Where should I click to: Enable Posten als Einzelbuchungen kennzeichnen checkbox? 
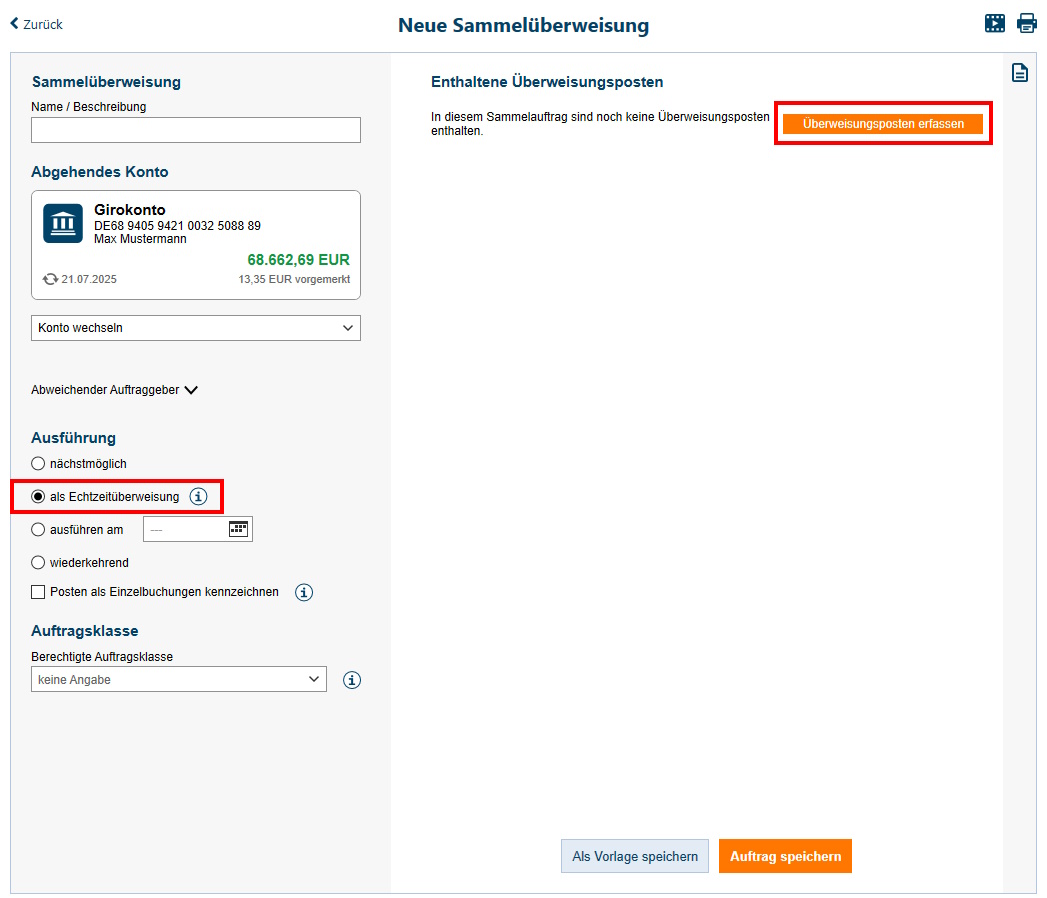pos(38,592)
